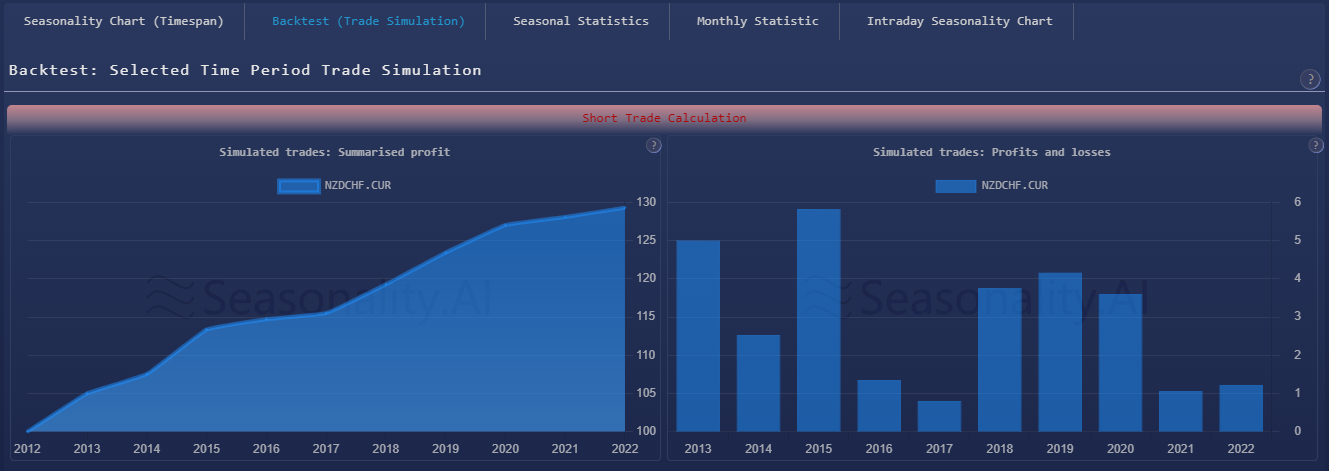Image resolution: width=1329 pixels, height=471 pixels.
Task: Click the 2017 bar in profits chart
Action: [x=938, y=416]
